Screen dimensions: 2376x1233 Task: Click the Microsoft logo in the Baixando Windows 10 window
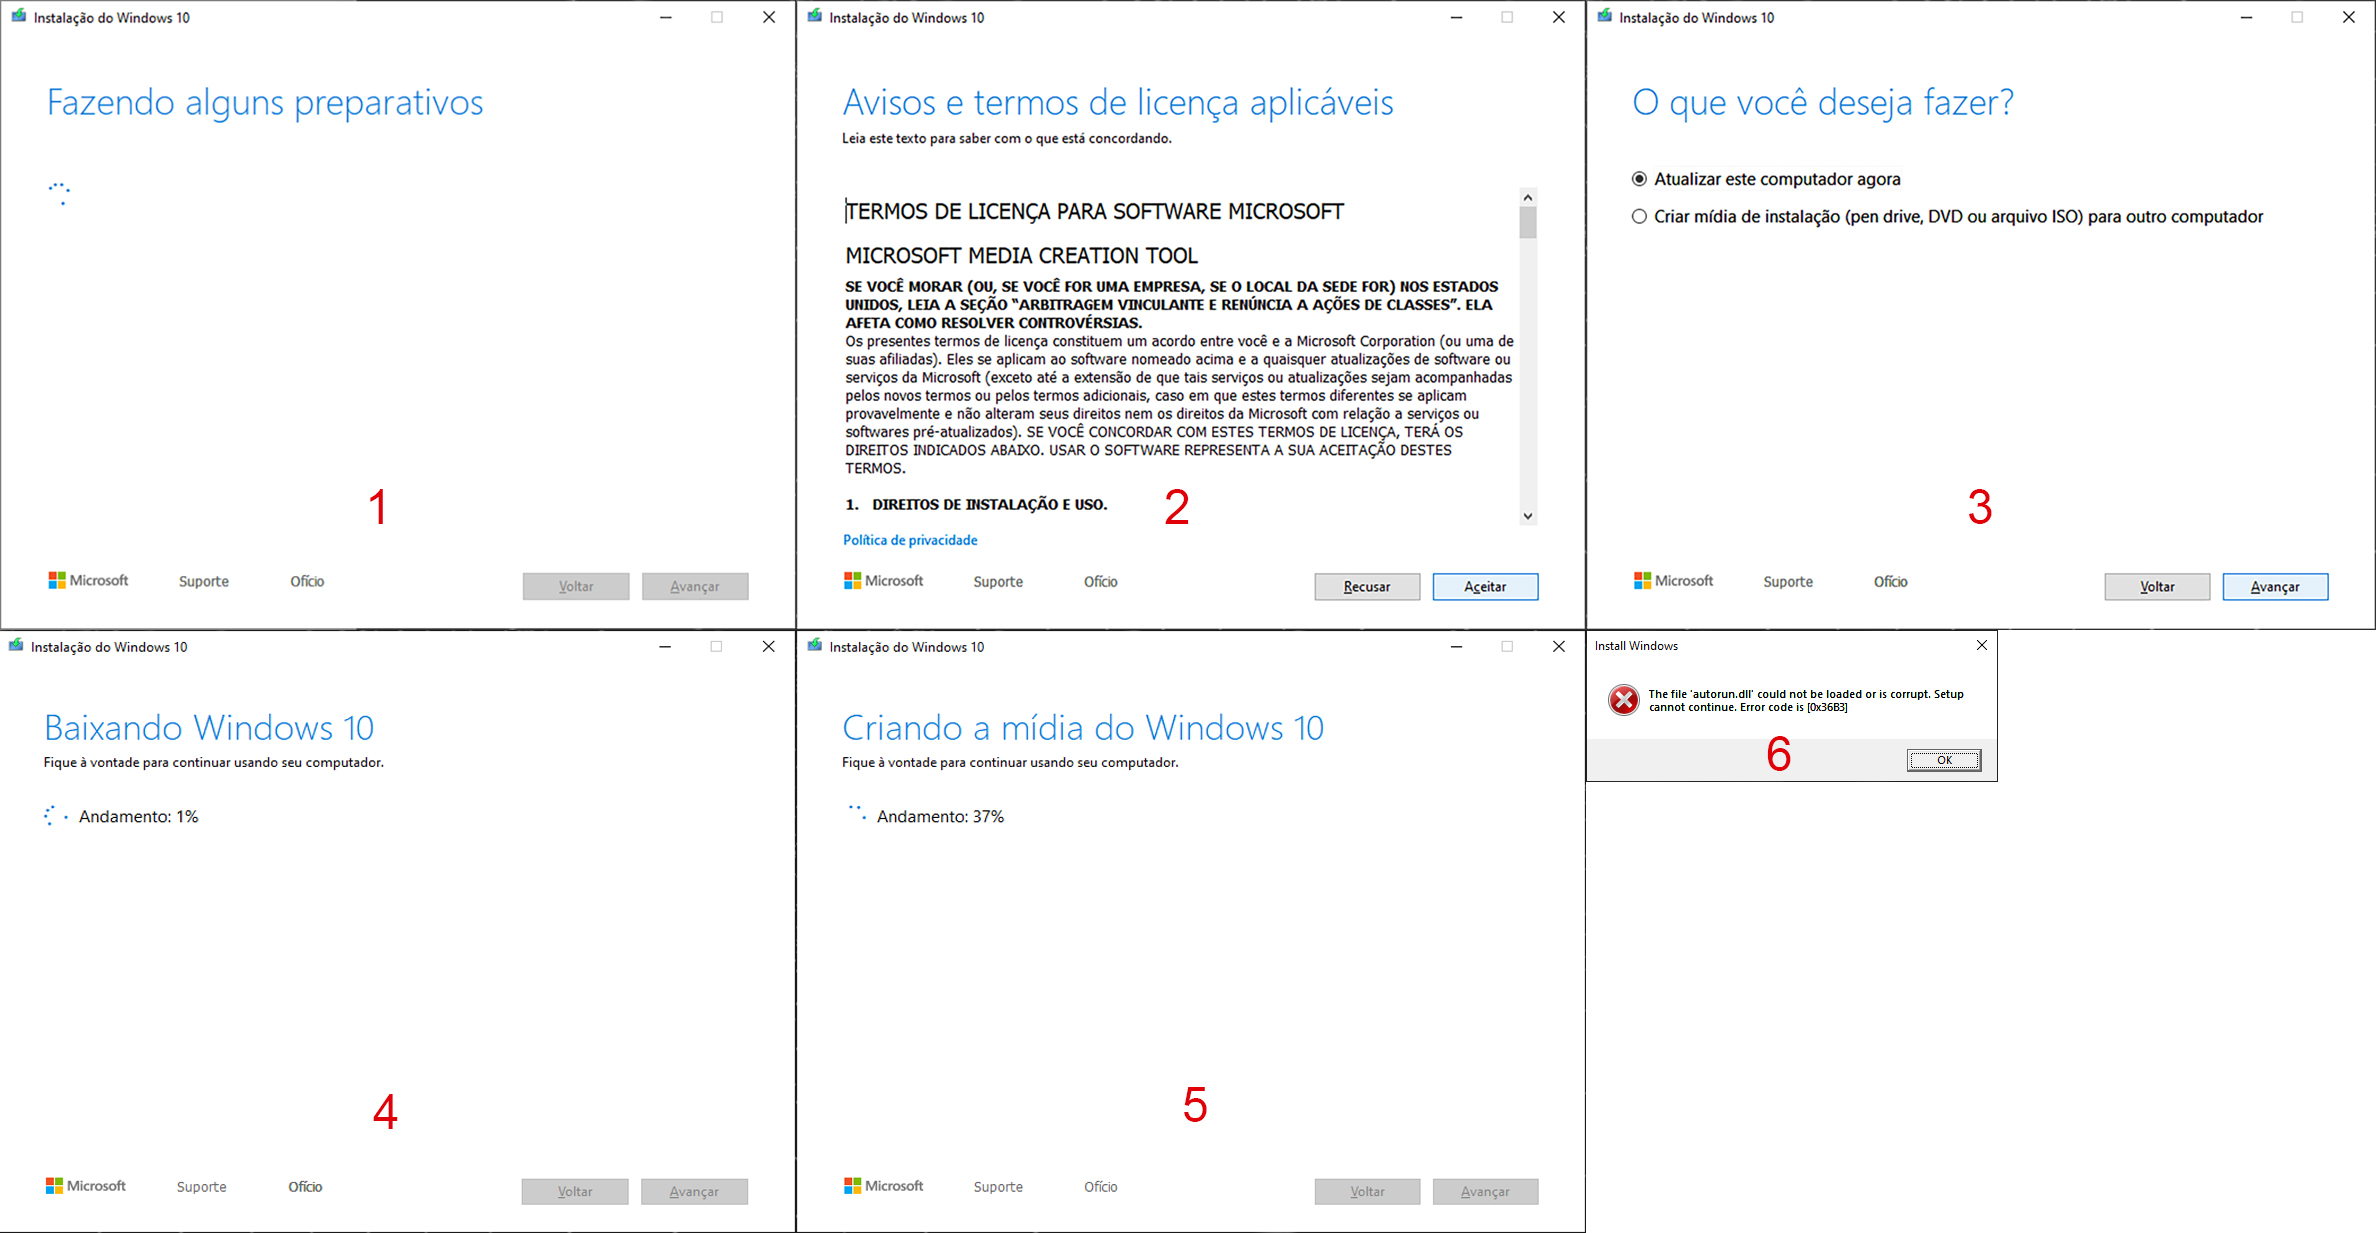pos(85,1185)
